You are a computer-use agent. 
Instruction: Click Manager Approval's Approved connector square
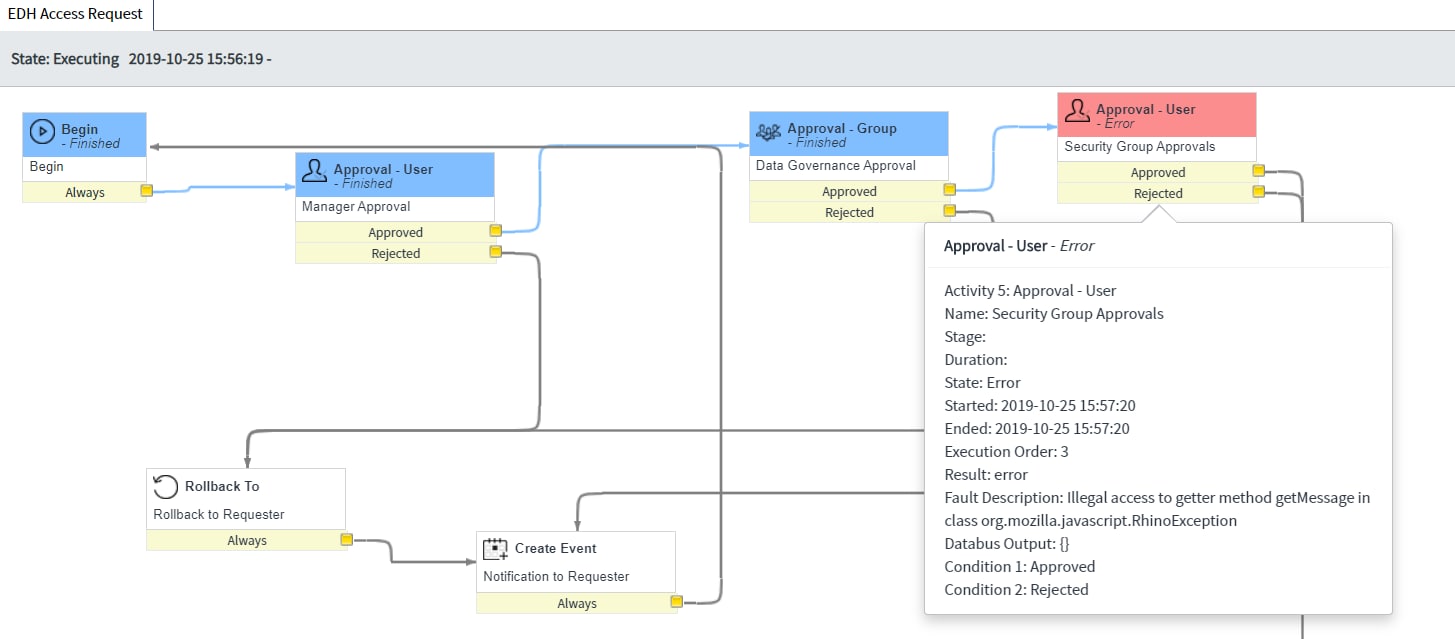pyautogui.click(x=495, y=232)
